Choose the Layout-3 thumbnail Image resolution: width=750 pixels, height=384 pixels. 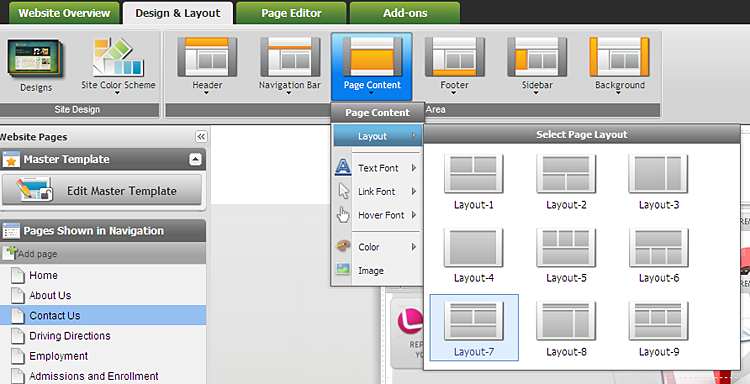point(658,174)
